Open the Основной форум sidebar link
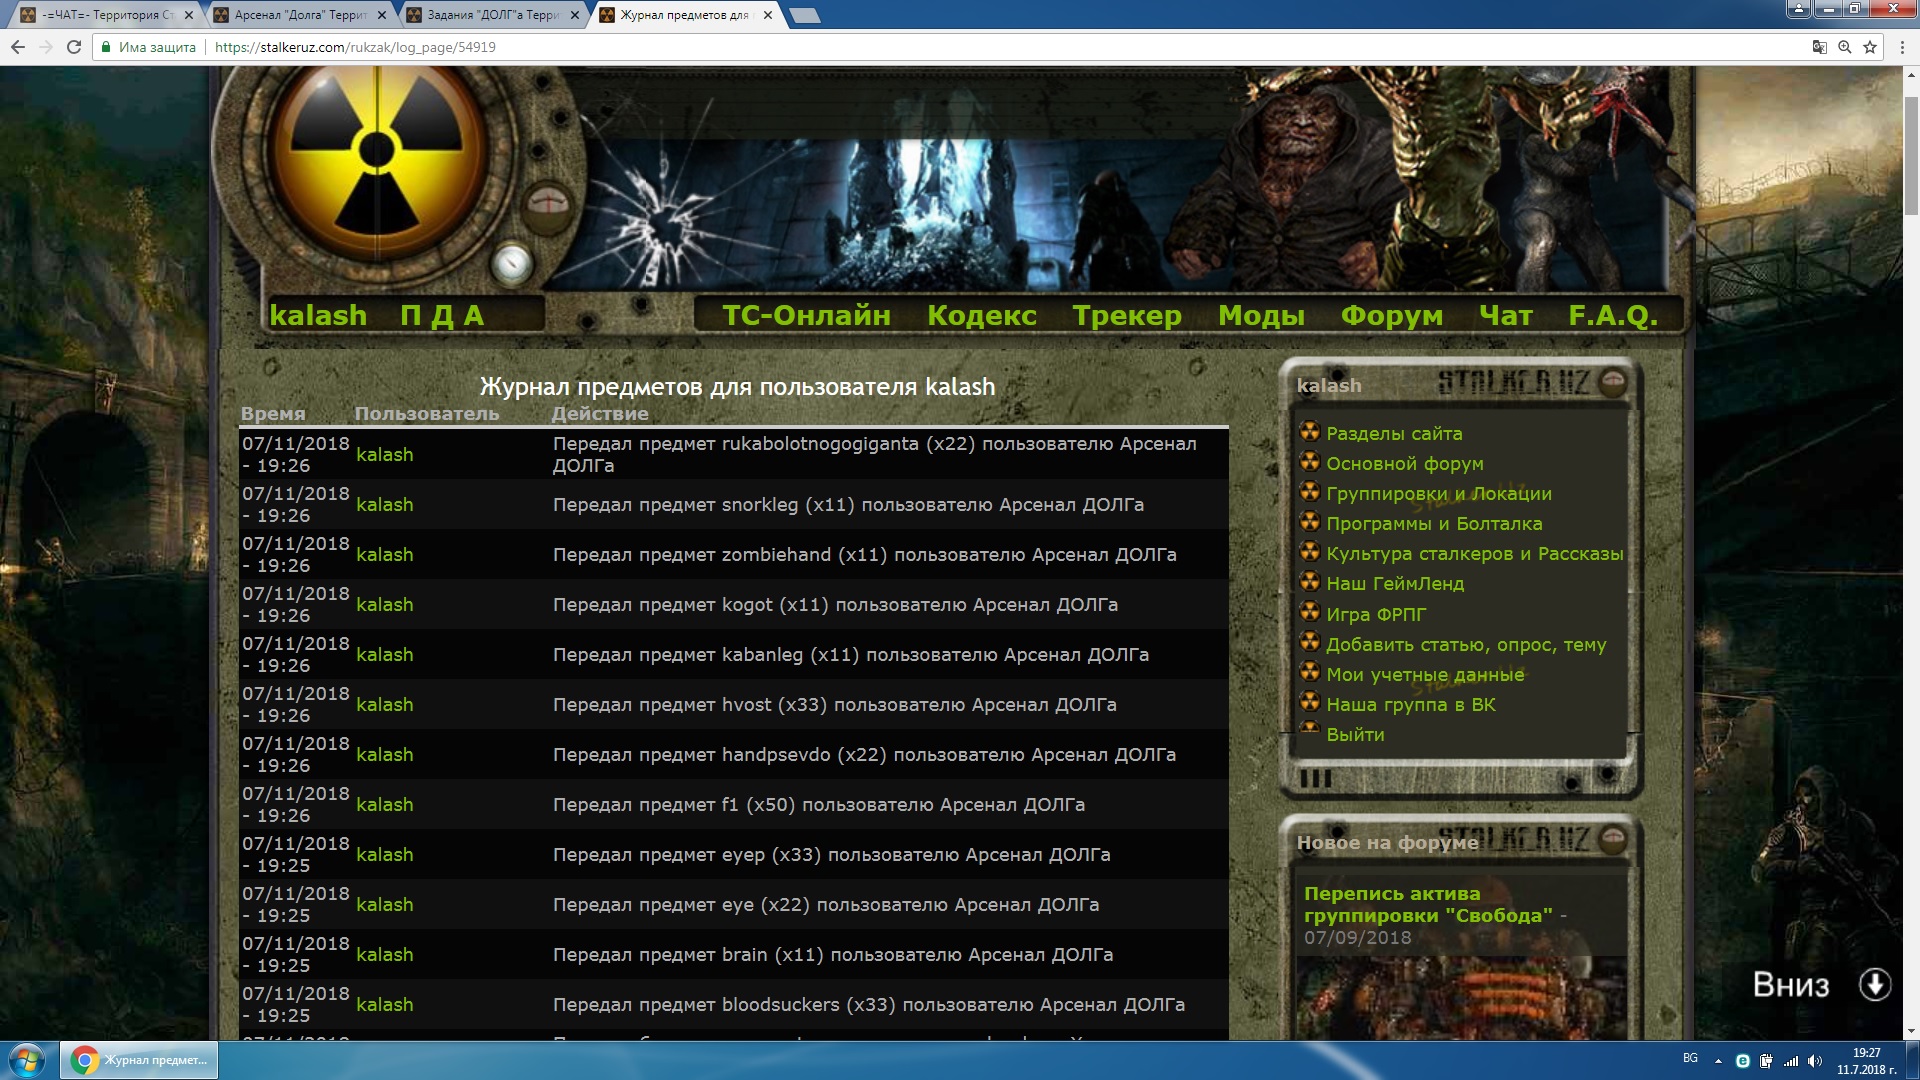This screenshot has height=1080, width=1920. (x=1404, y=464)
